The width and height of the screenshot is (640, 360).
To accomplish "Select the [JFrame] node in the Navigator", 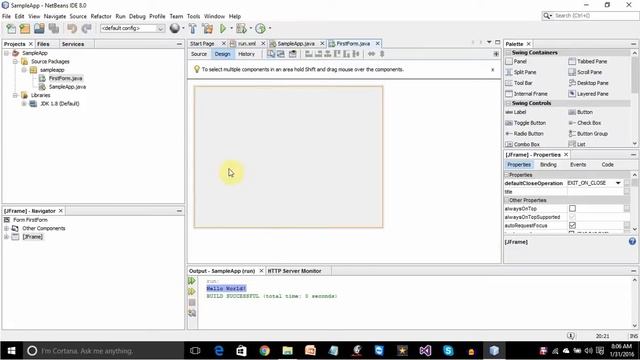I will coord(33,237).
